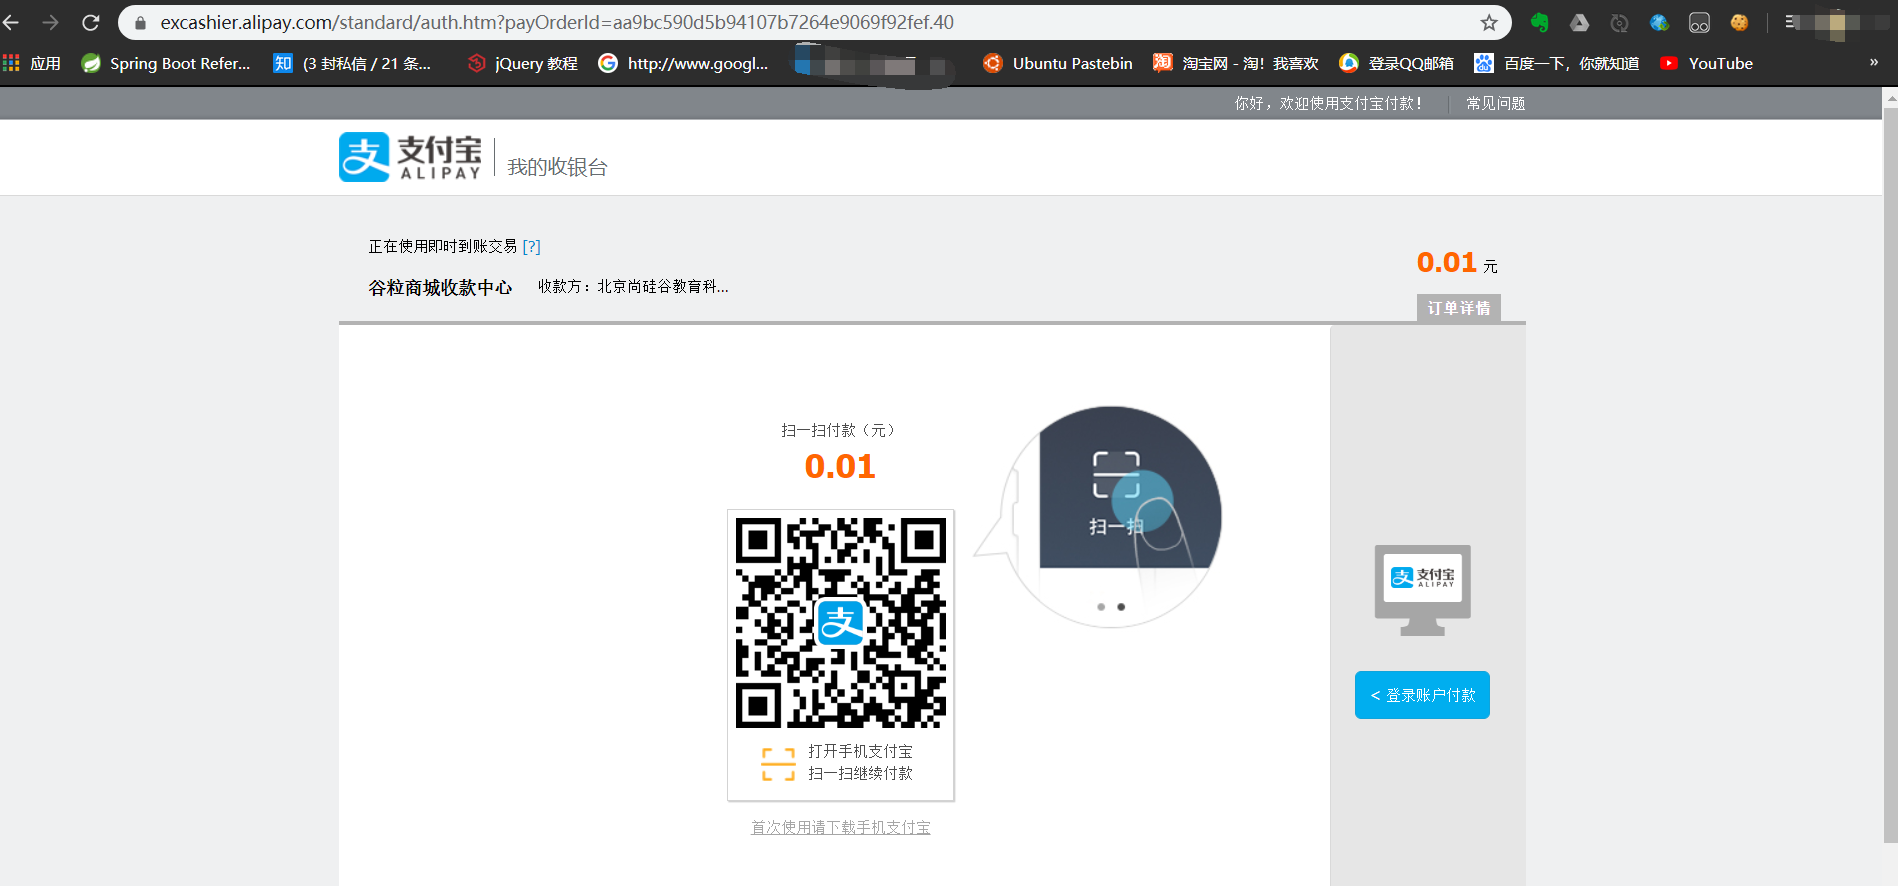Click the Alipay logo
The width and height of the screenshot is (1898, 886).
point(410,157)
